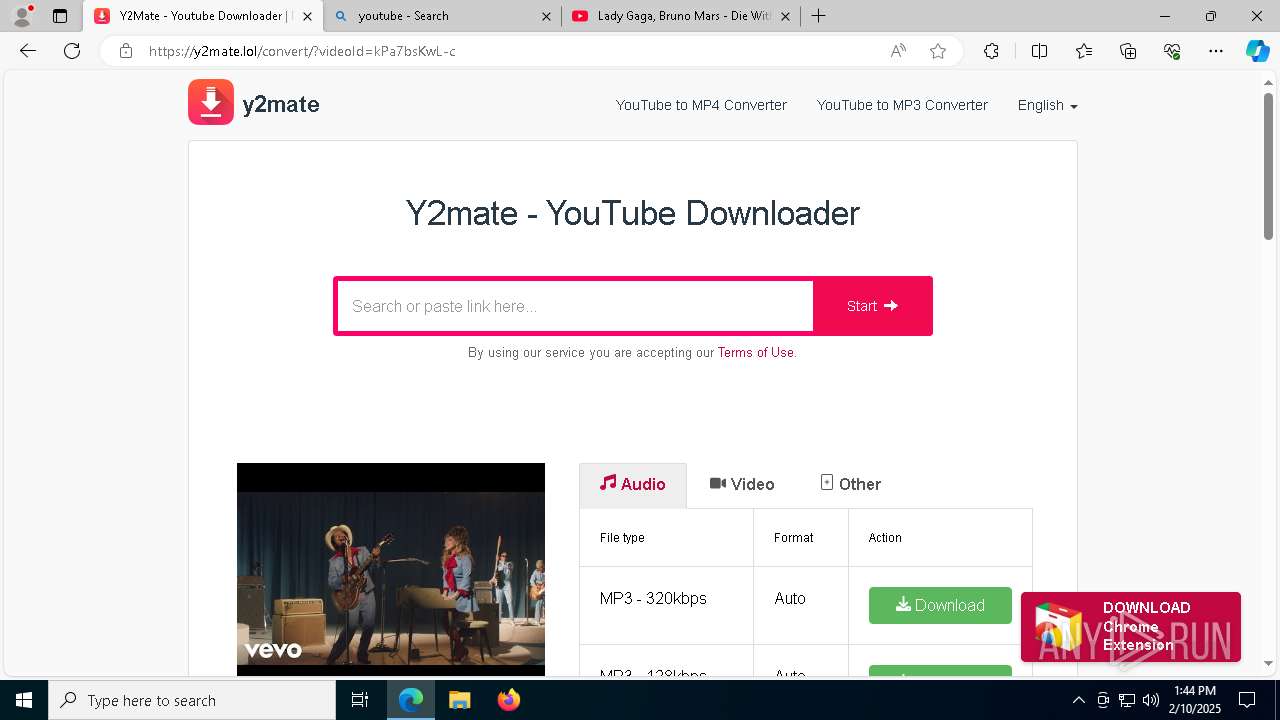Show hidden system tray icons chevron
The image size is (1280, 720).
click(1078, 700)
